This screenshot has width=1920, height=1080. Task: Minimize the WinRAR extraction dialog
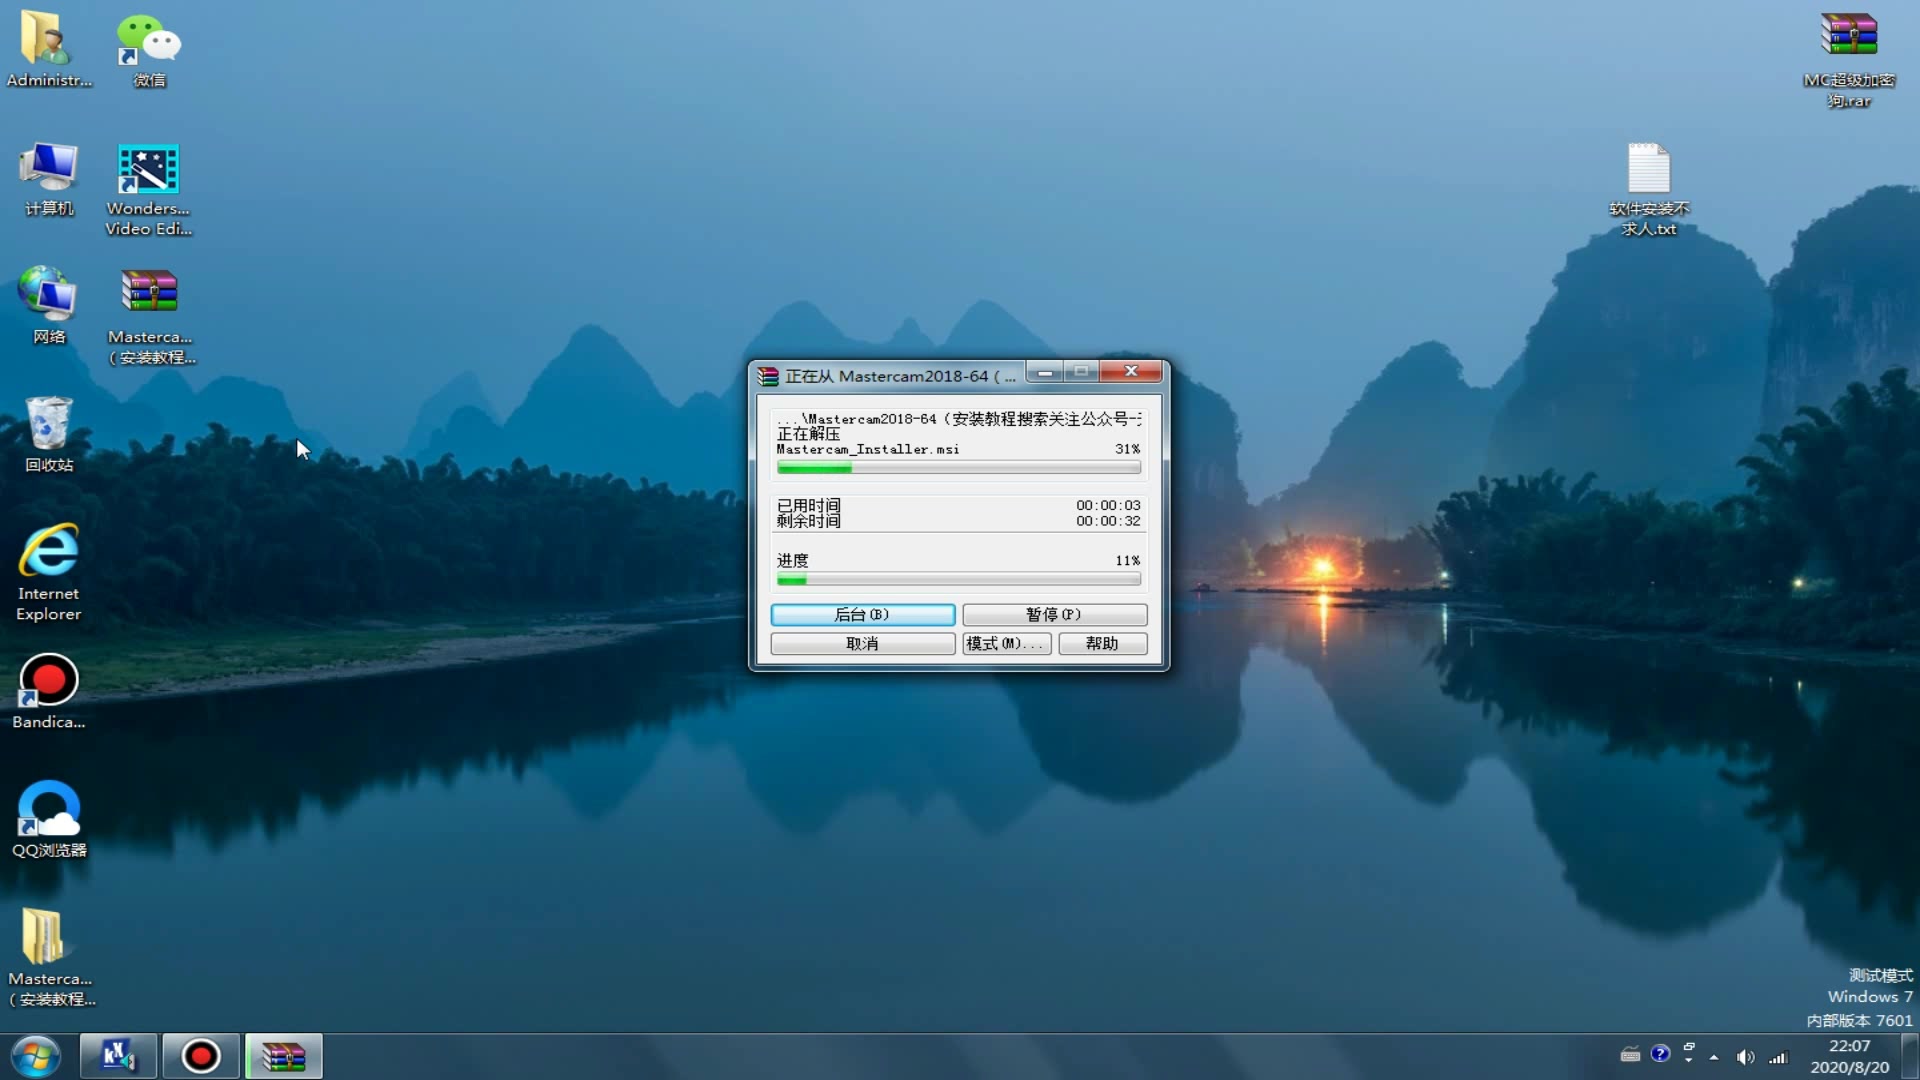[x=1045, y=372]
